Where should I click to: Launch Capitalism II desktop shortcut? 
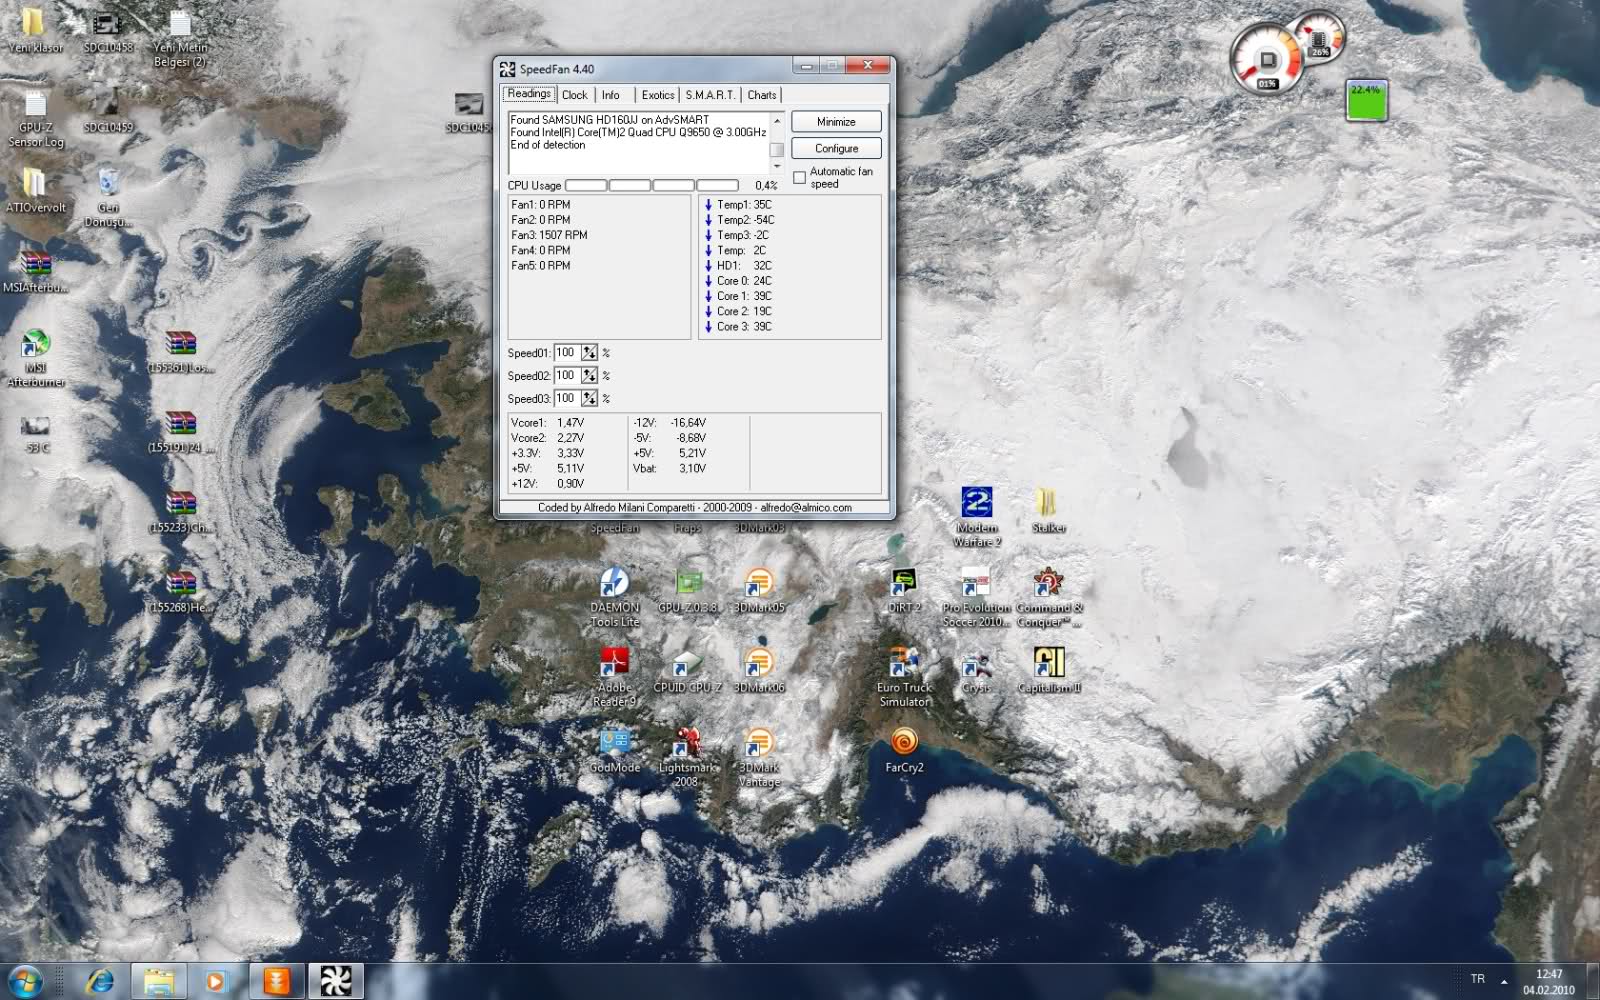(x=1049, y=670)
